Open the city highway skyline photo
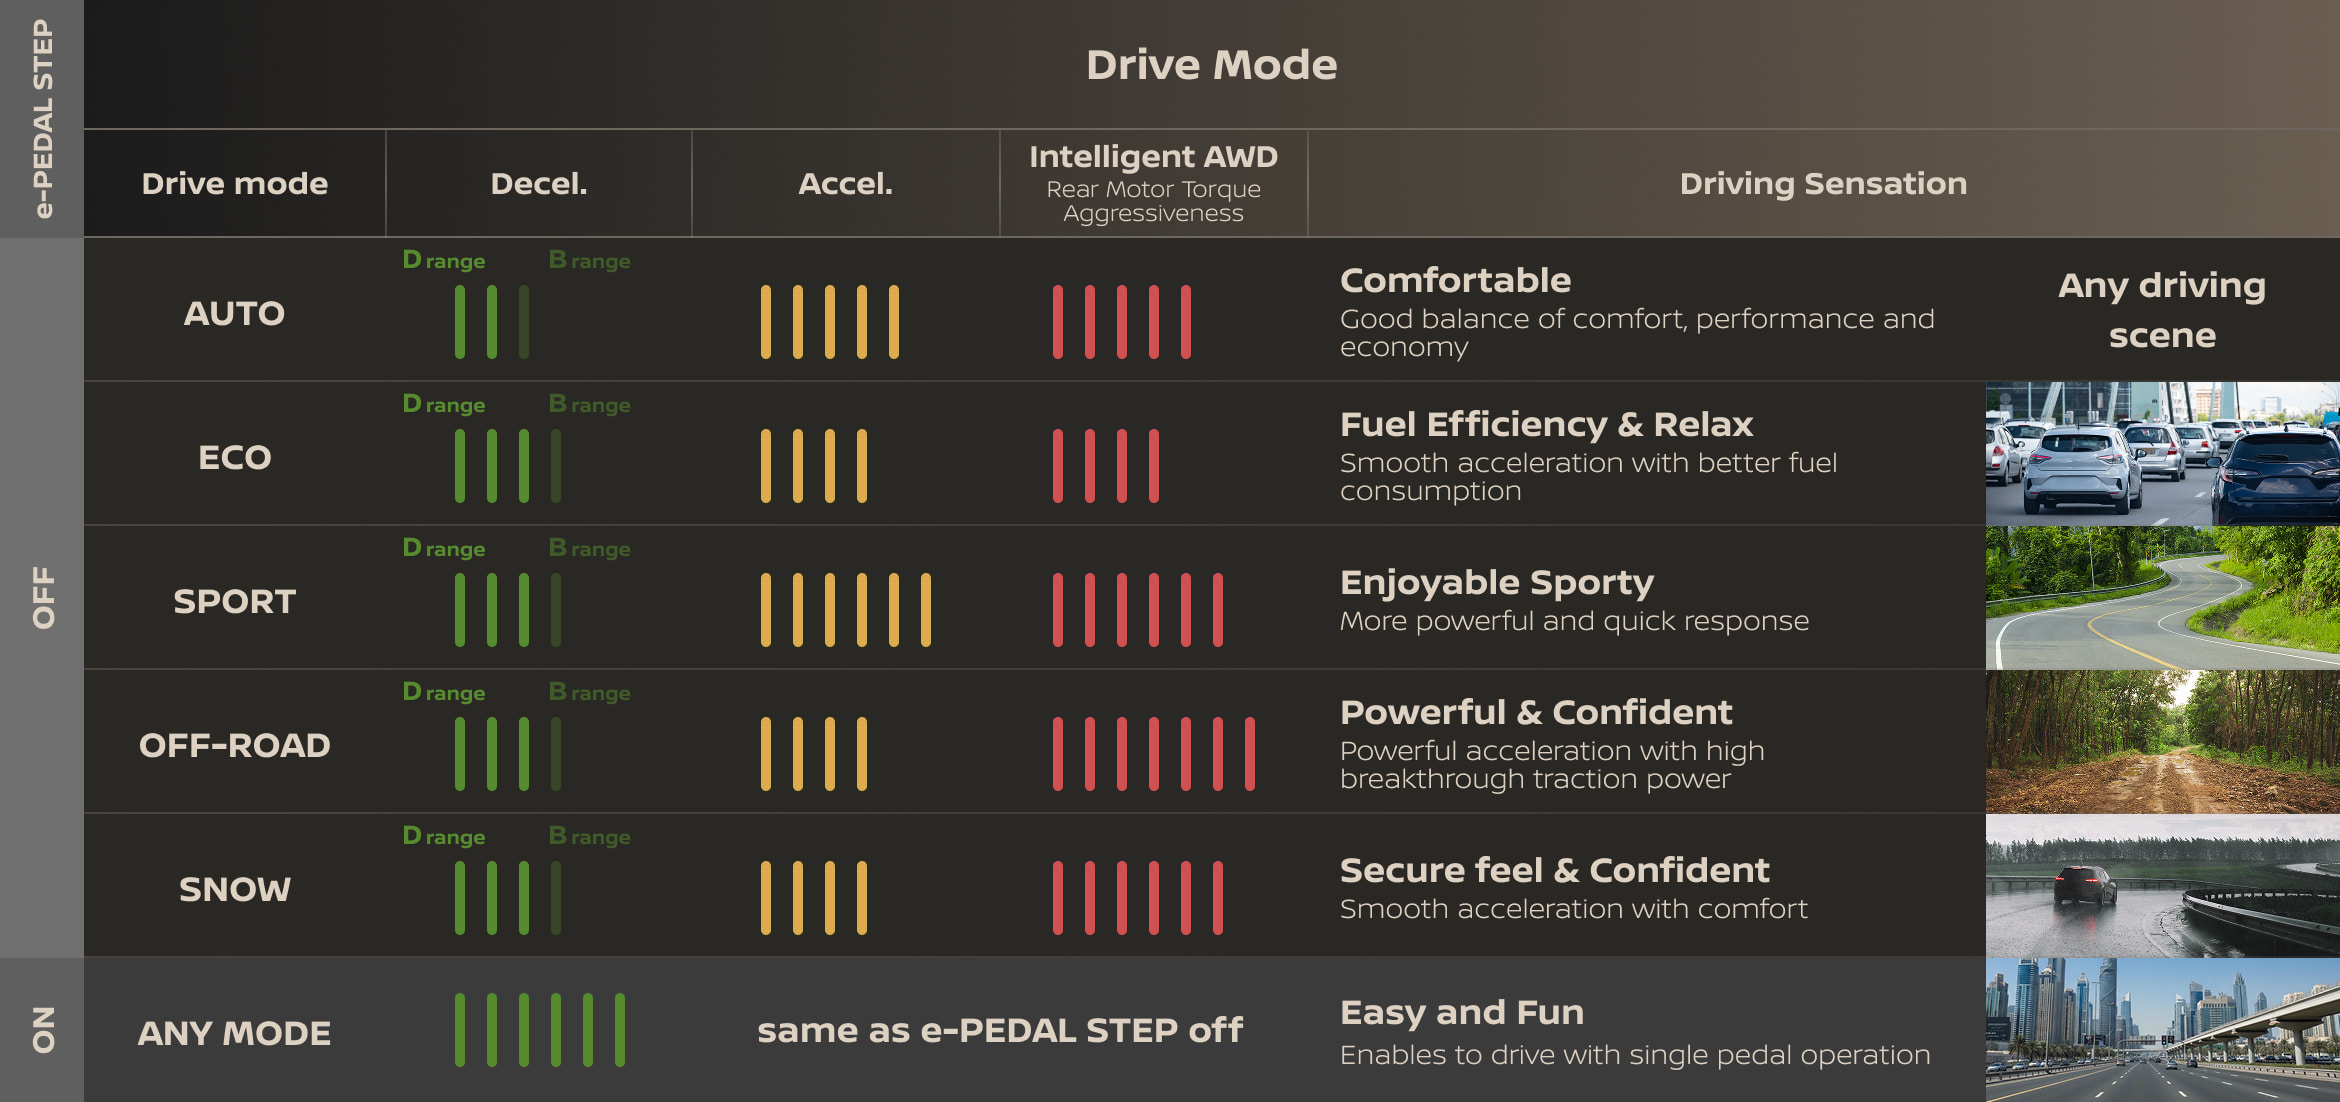 [2162, 1030]
